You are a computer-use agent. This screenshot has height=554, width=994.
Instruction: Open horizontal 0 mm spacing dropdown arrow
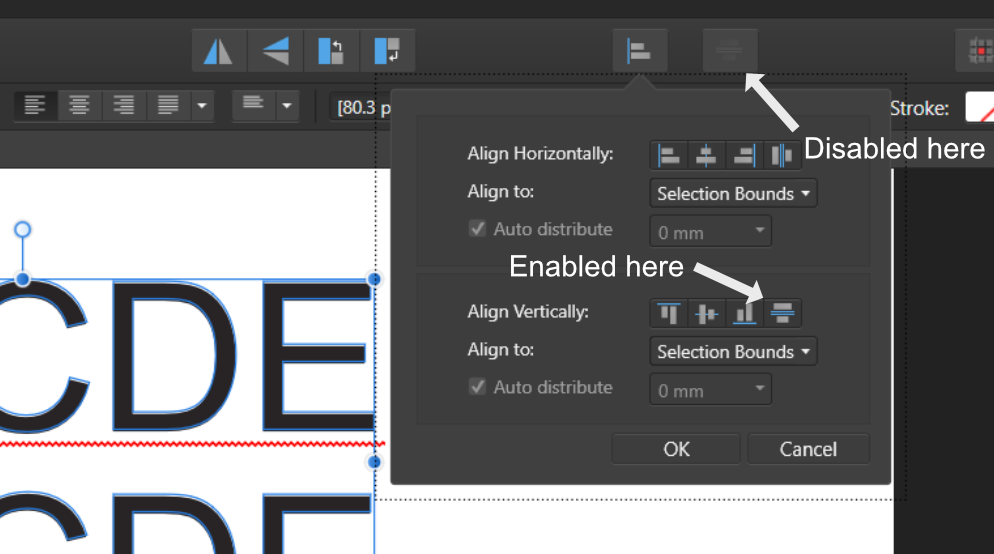759,231
